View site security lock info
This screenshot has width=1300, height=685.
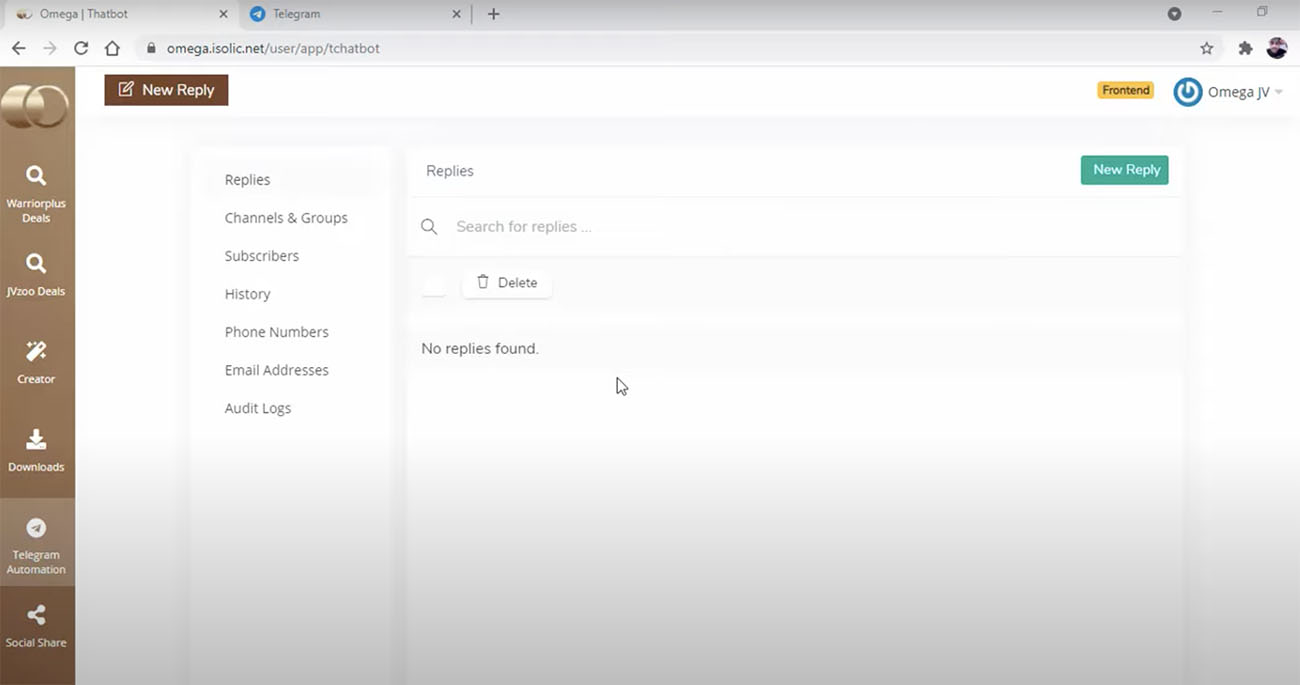pos(152,48)
